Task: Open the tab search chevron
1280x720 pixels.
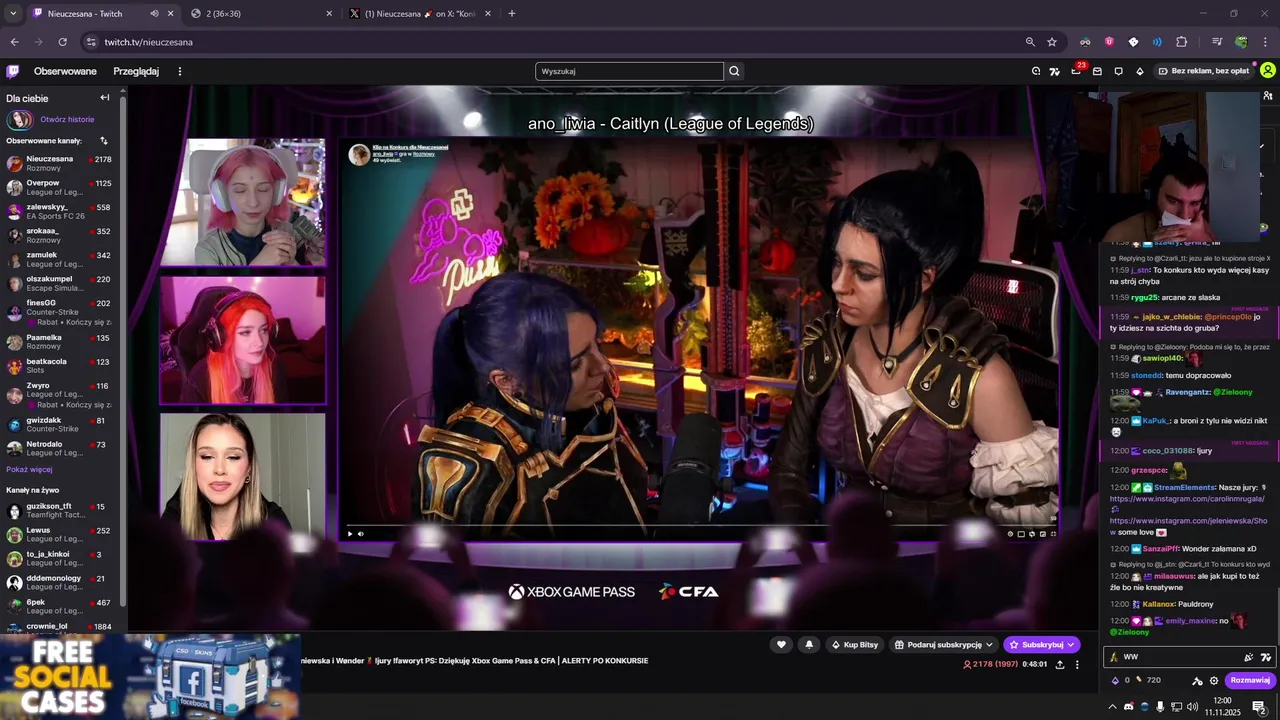Action: pos(13,14)
